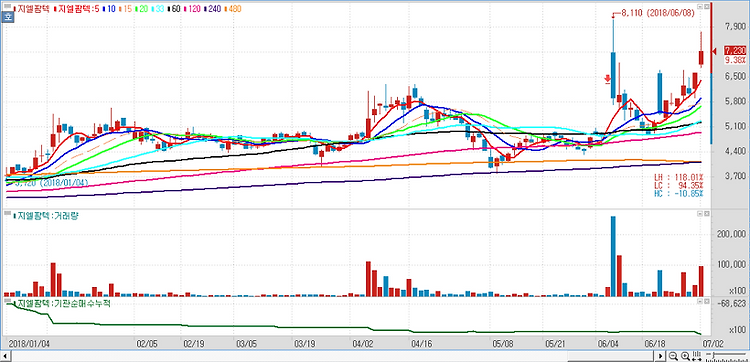Select the 10-day moving average legend
The height and width of the screenshot is (362, 750).
(110, 9)
